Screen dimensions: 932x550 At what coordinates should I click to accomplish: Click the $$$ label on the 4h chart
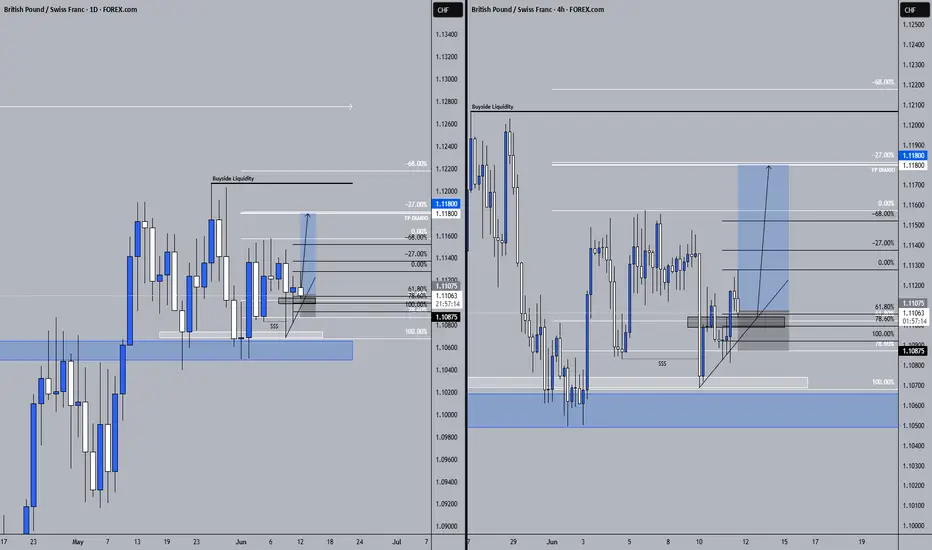pyautogui.click(x=662, y=363)
